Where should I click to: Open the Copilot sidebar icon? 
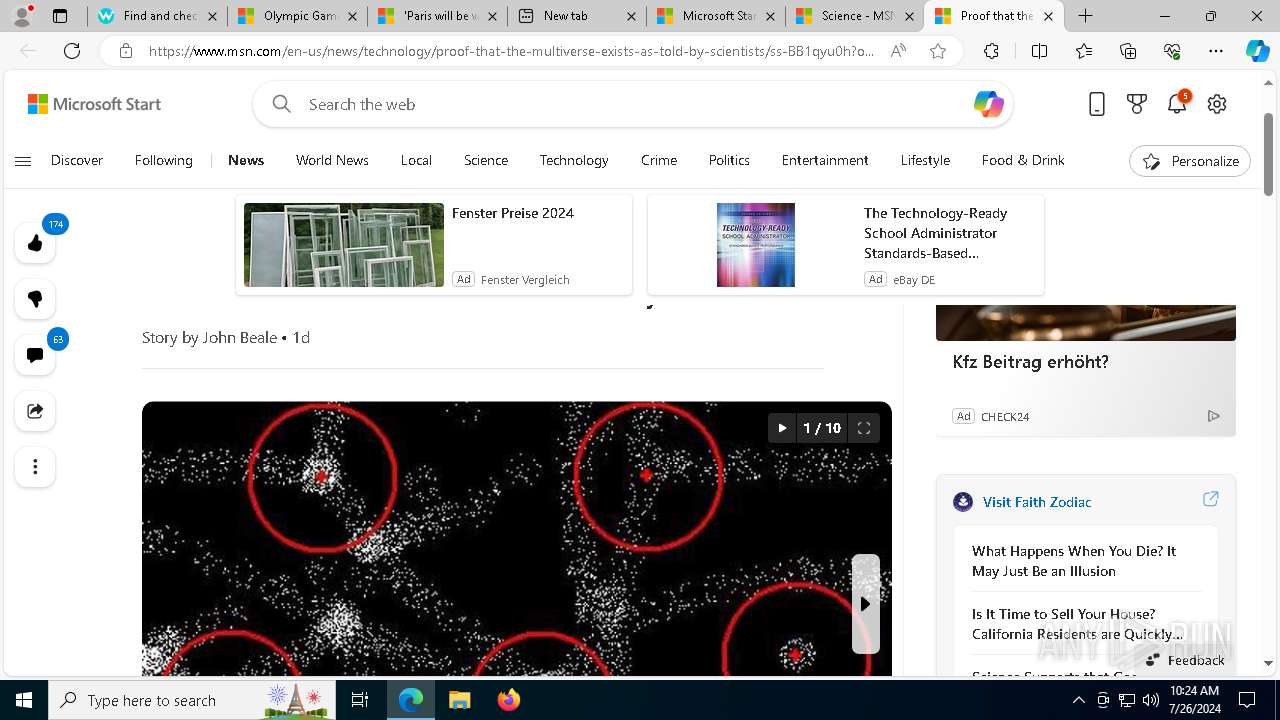[1258, 51]
